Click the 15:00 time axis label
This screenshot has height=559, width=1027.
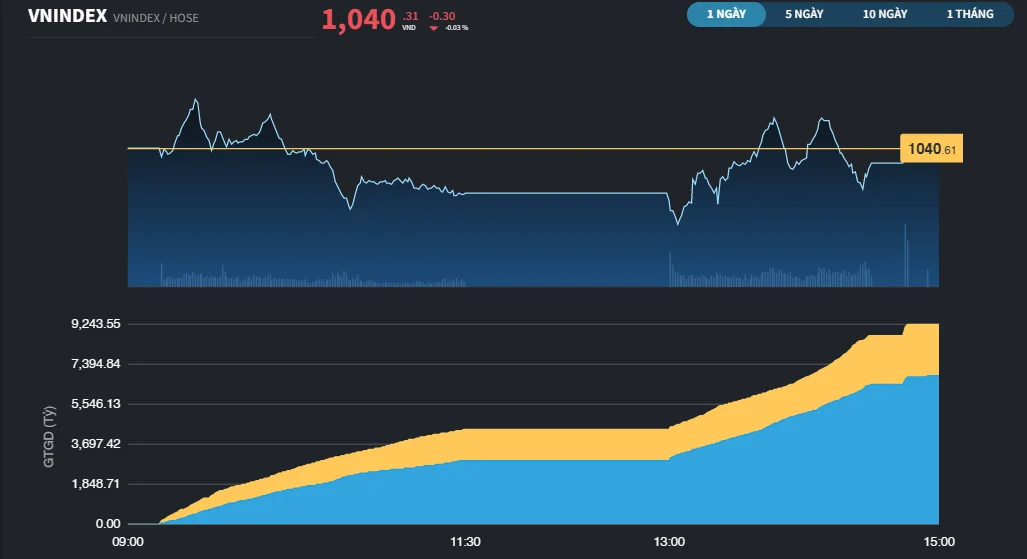click(939, 542)
